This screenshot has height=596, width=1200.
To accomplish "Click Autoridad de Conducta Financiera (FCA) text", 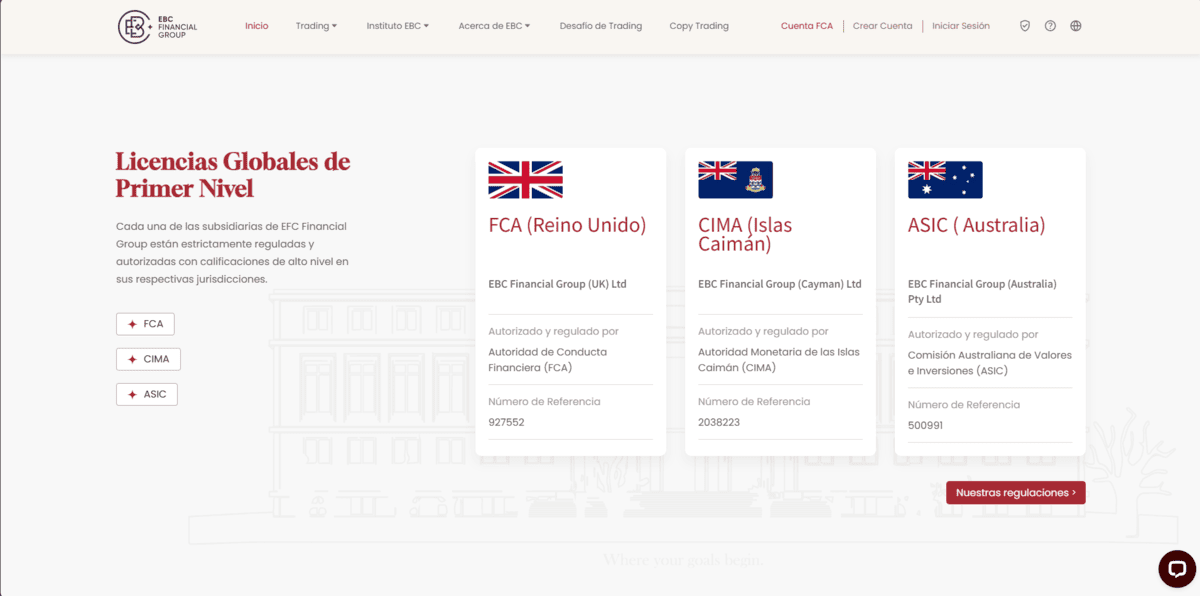I will click(547, 360).
